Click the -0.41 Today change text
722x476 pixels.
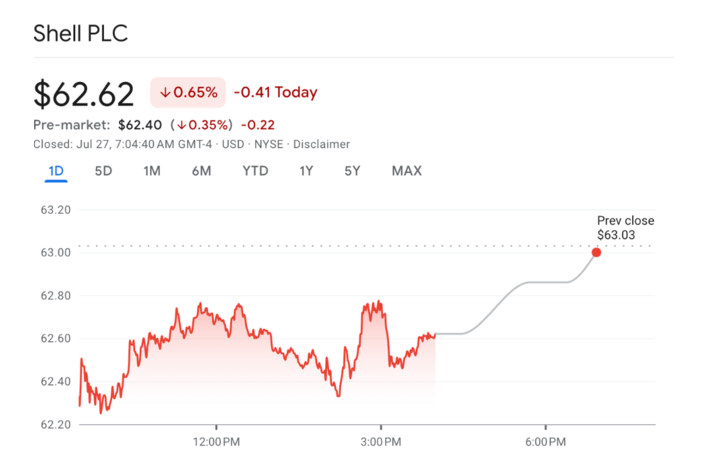point(275,93)
